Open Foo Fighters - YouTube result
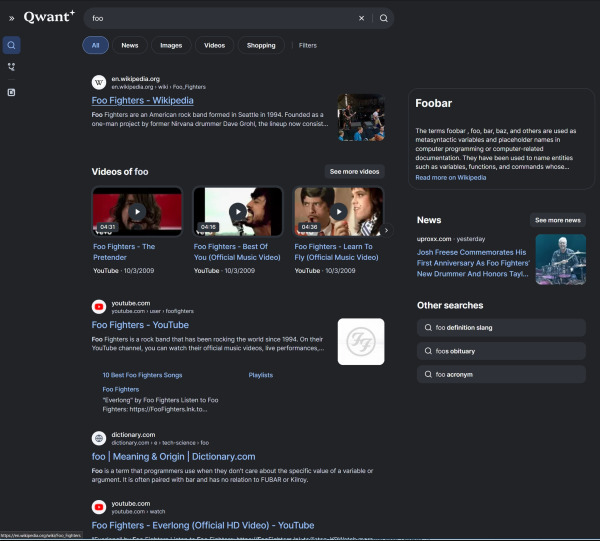This screenshot has width=600, height=541. [140, 325]
